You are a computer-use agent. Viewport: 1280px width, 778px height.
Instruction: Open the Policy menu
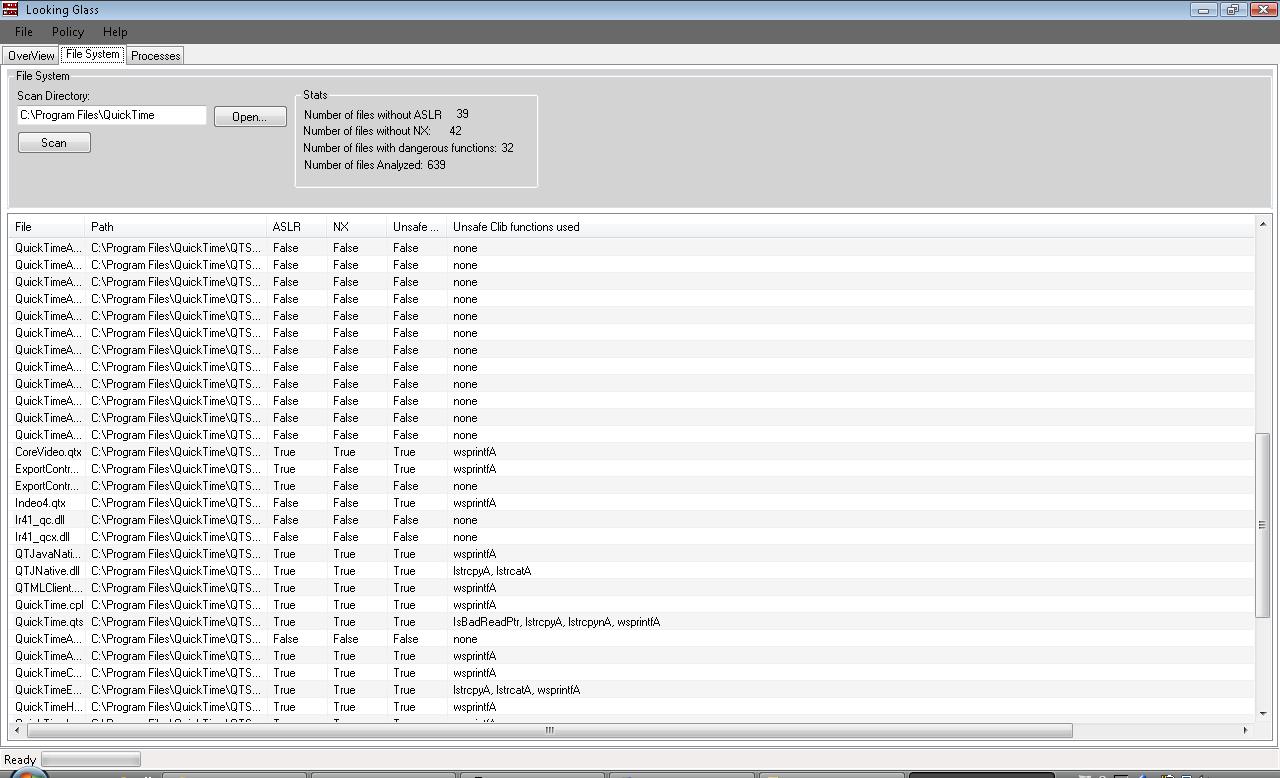(67, 32)
